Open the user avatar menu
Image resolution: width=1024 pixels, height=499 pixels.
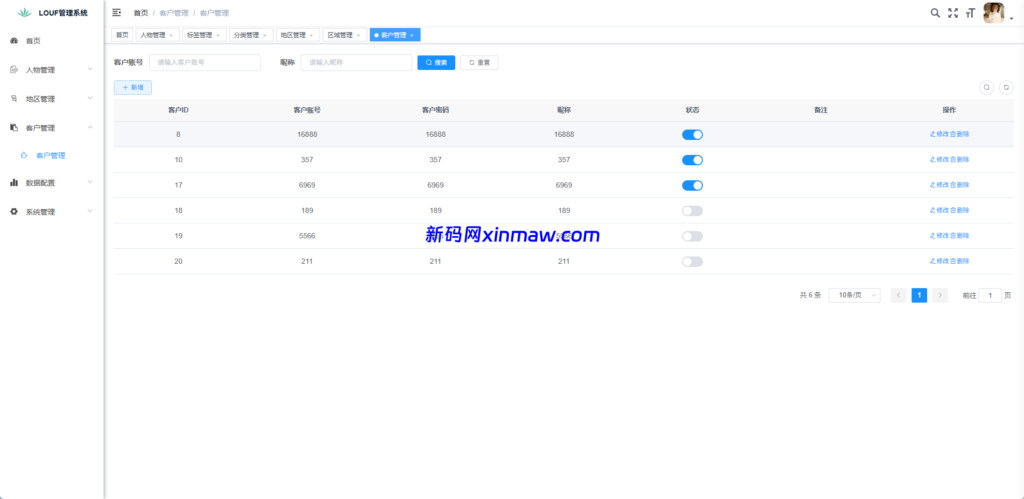tap(993, 12)
